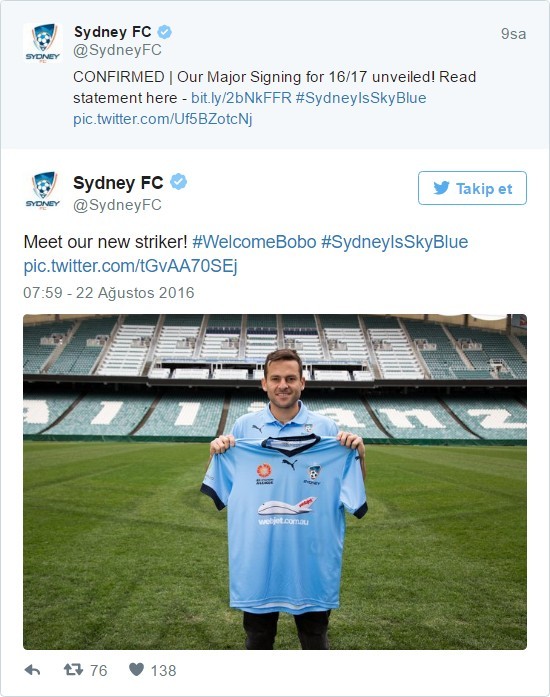This screenshot has height=697, width=550.
Task: Click the retweet icon
Action: point(73,669)
